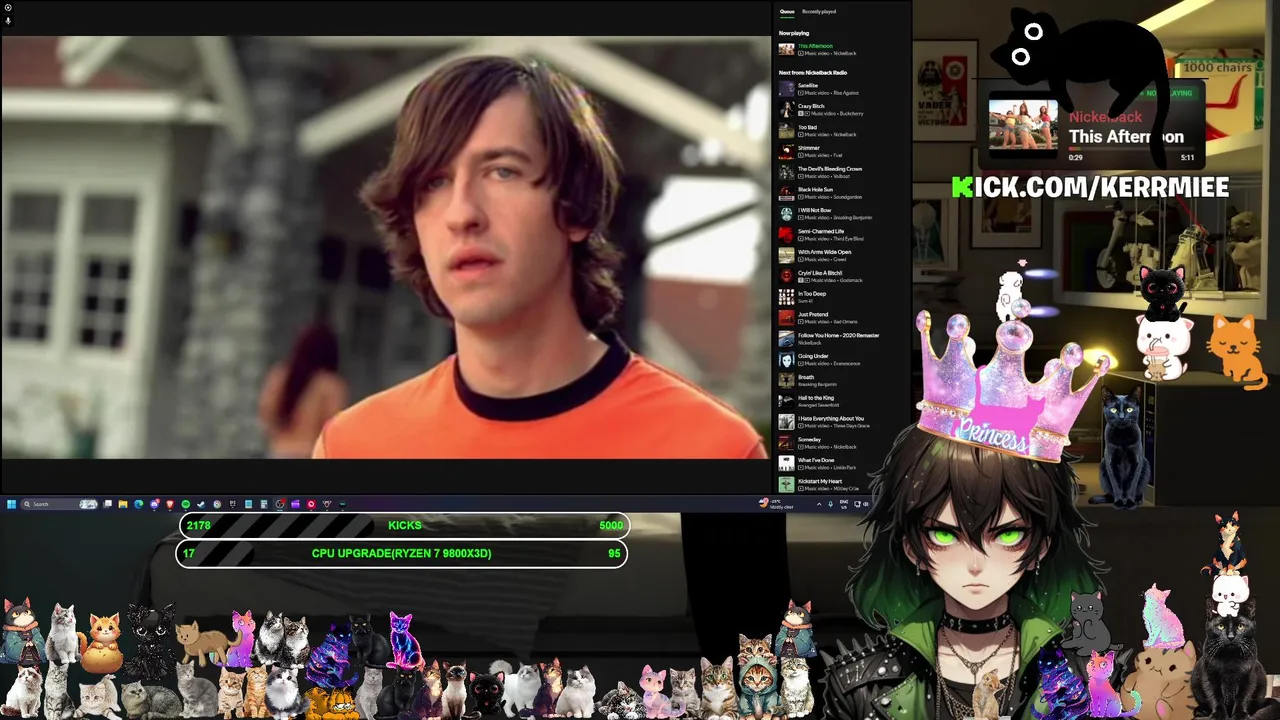Click the This Afternoon now-playing thumbnail
The image size is (1280, 720).
pyautogui.click(x=787, y=49)
